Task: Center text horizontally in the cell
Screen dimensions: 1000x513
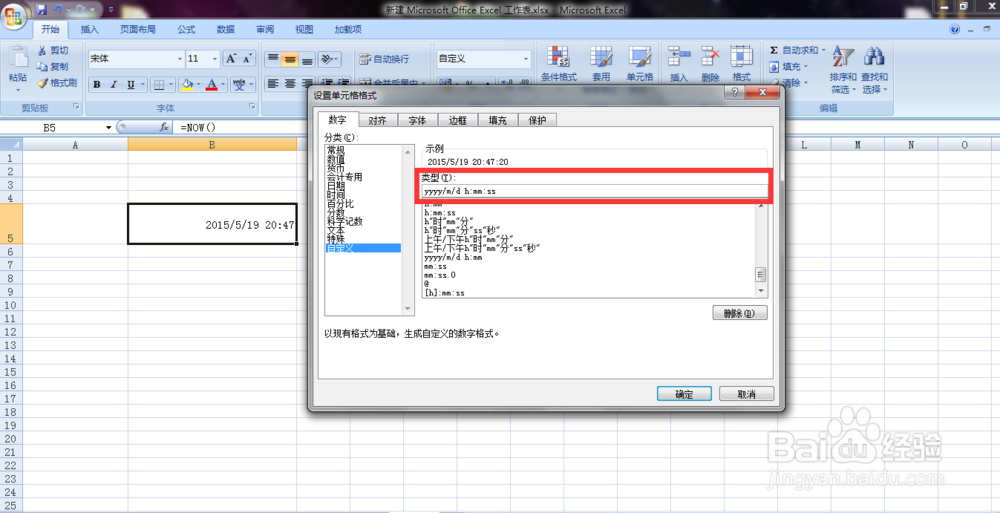Action: [x=290, y=84]
